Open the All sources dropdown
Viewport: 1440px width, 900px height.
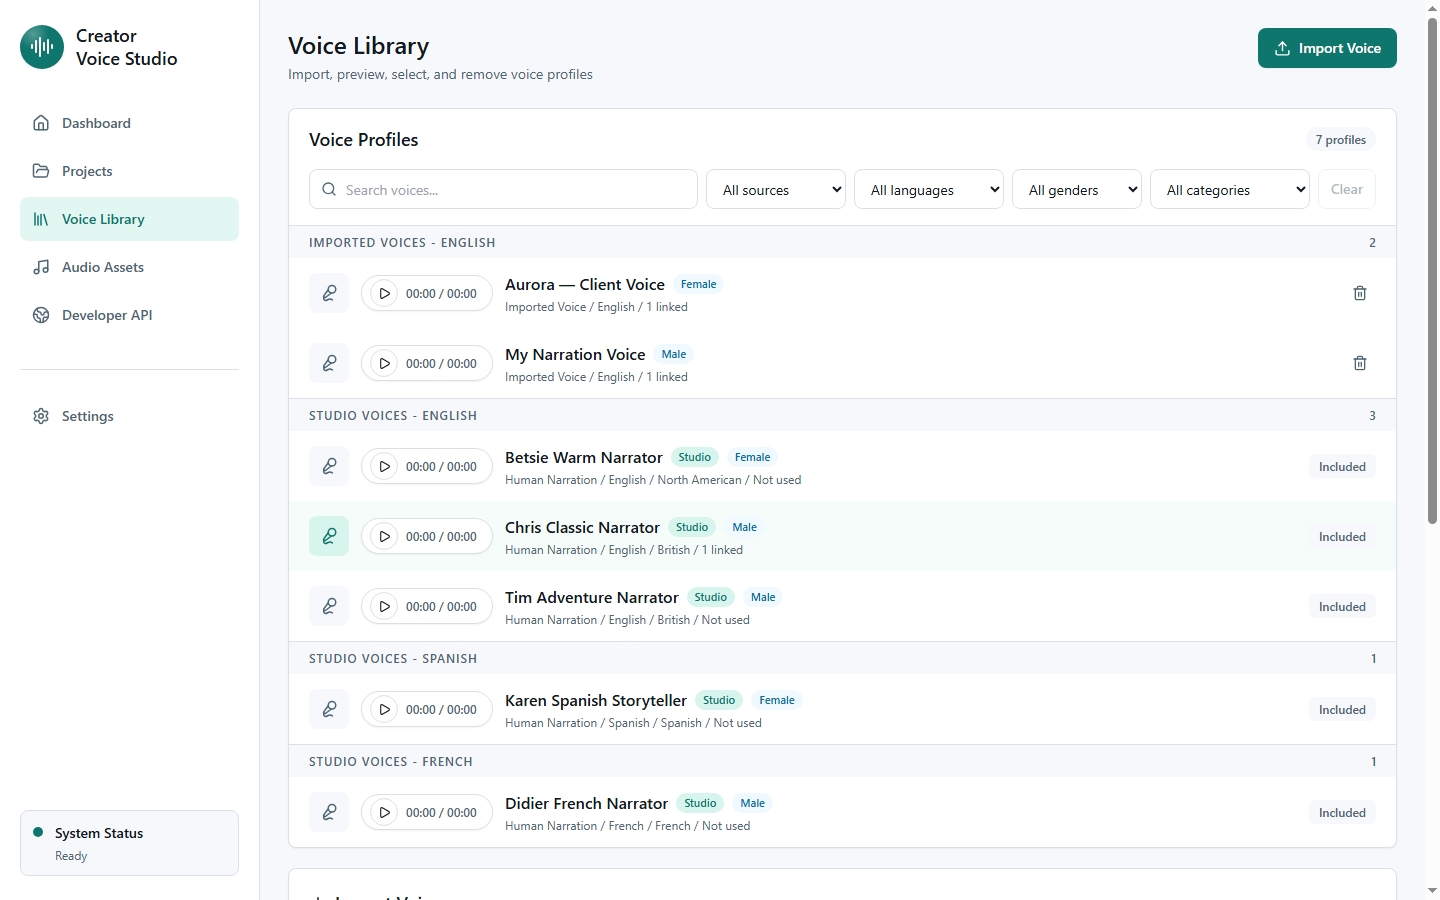tap(776, 189)
